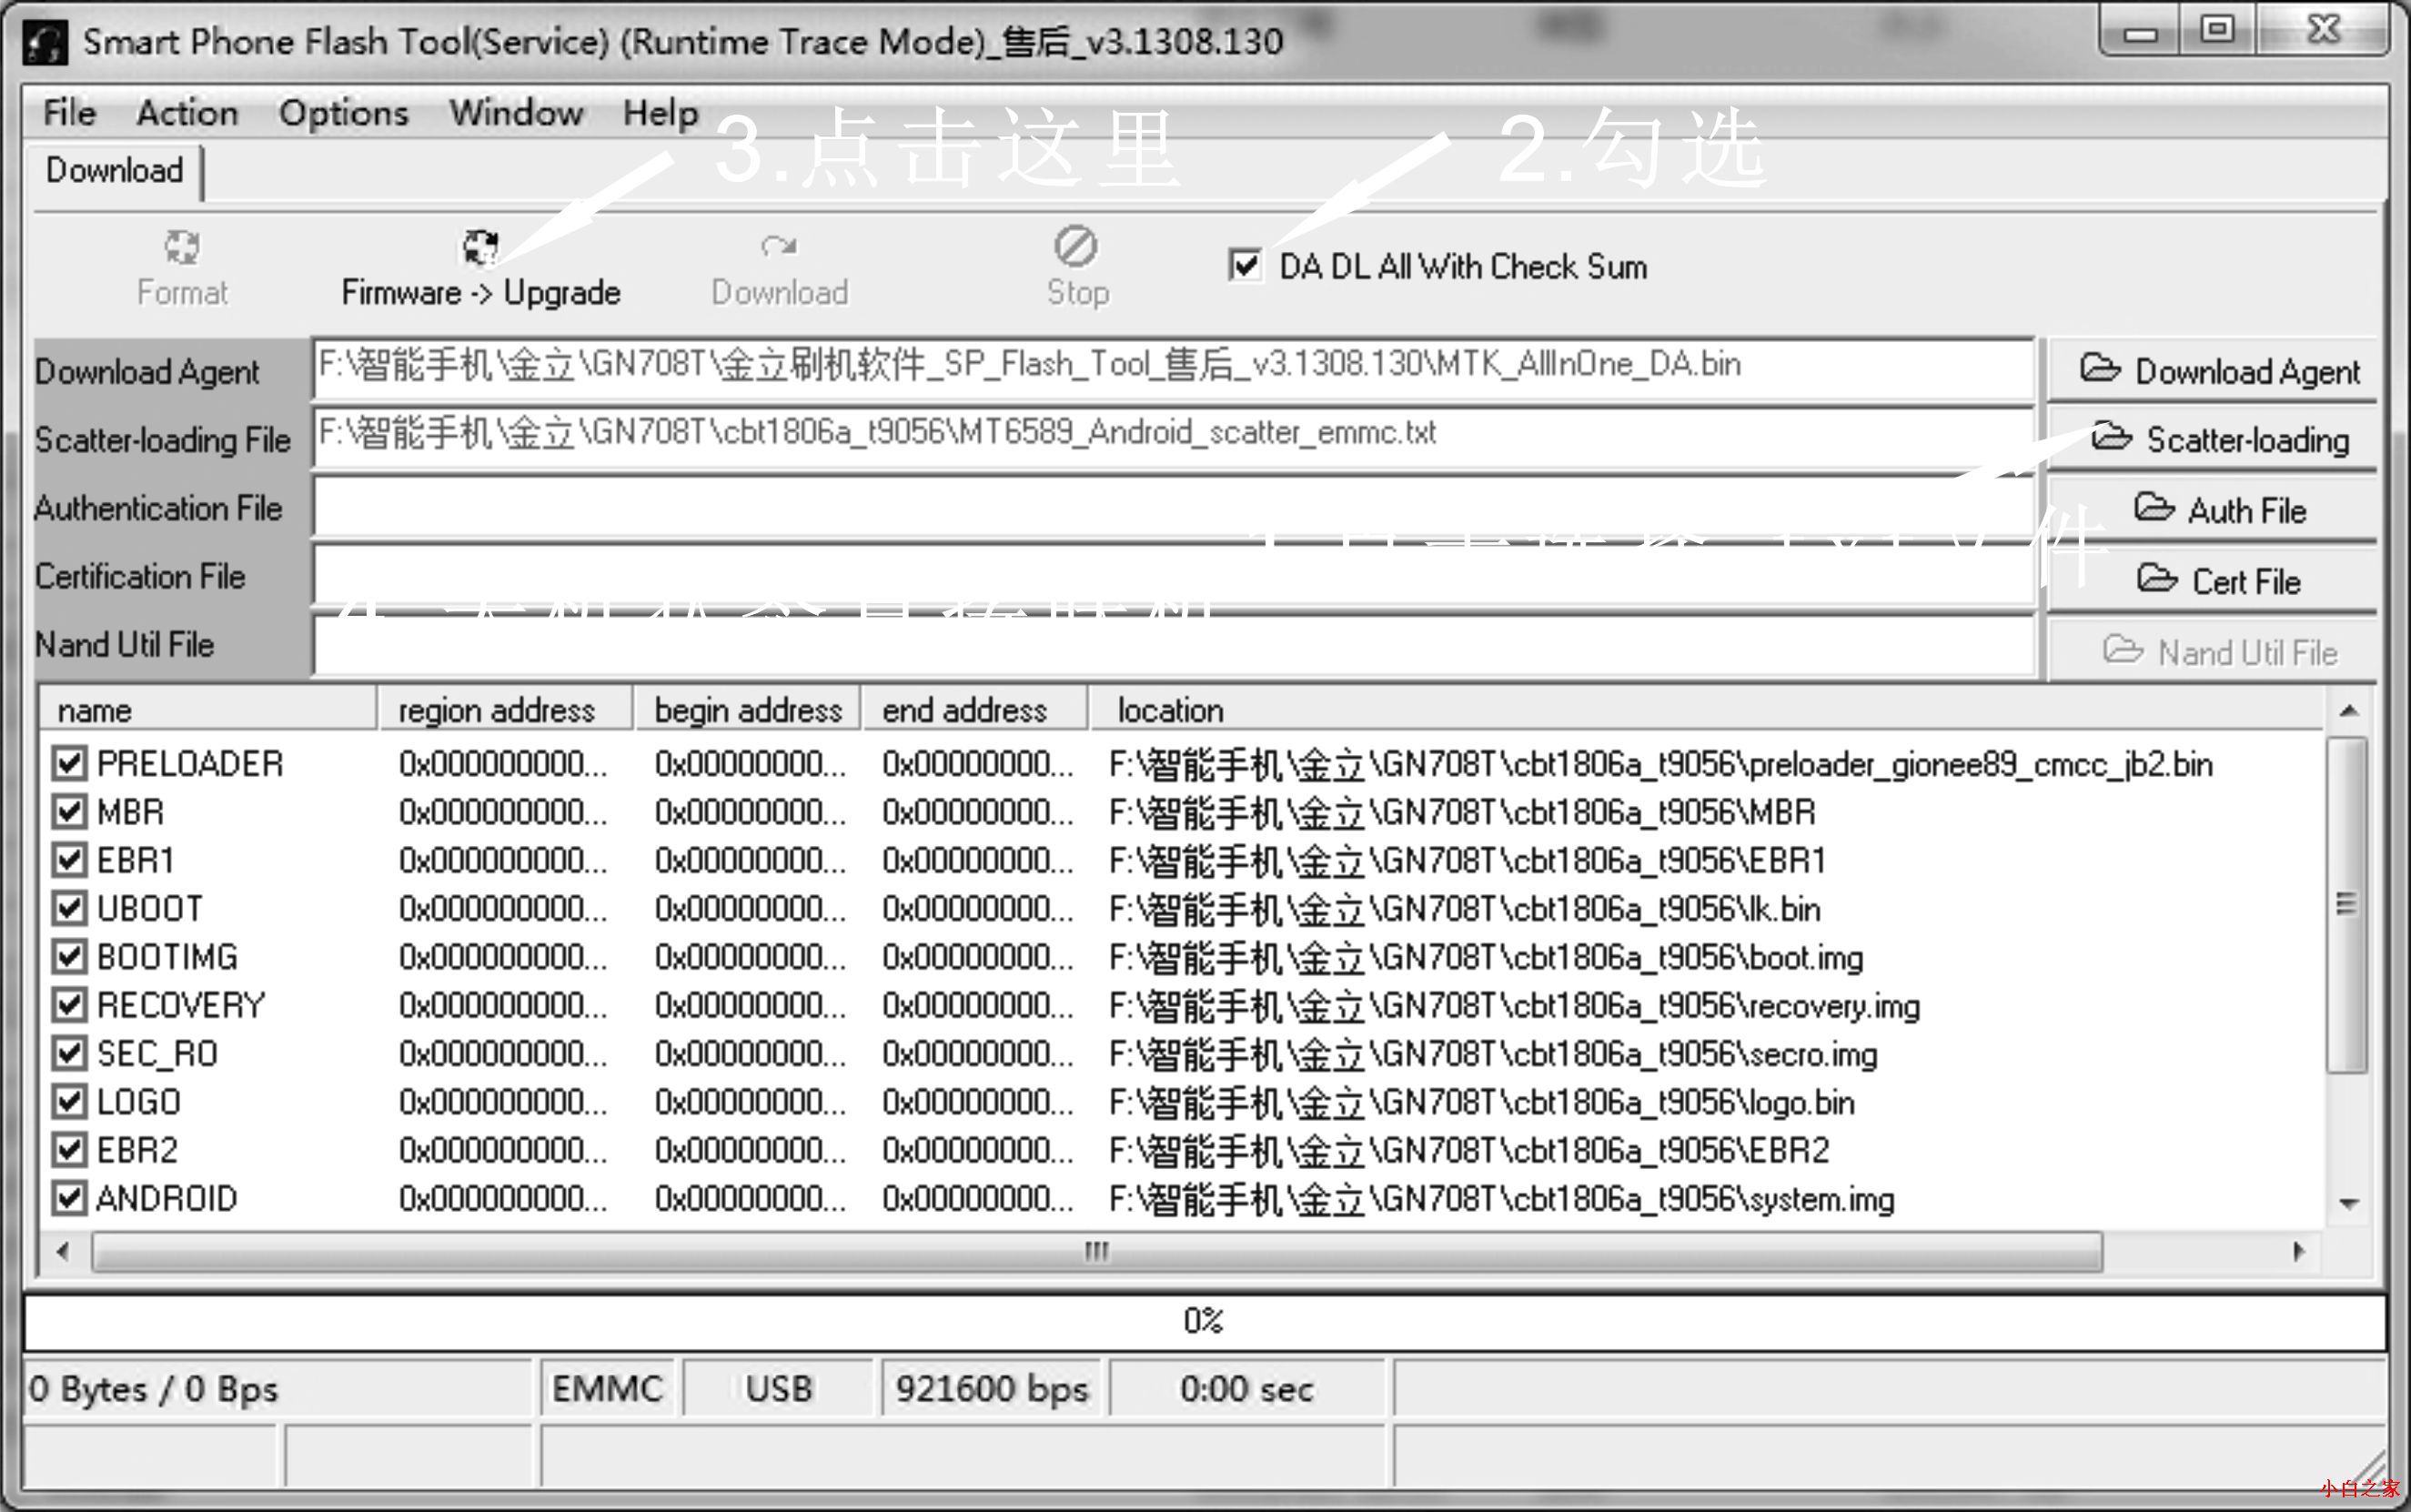
Task: Click the location column header
Action: tap(1707, 710)
